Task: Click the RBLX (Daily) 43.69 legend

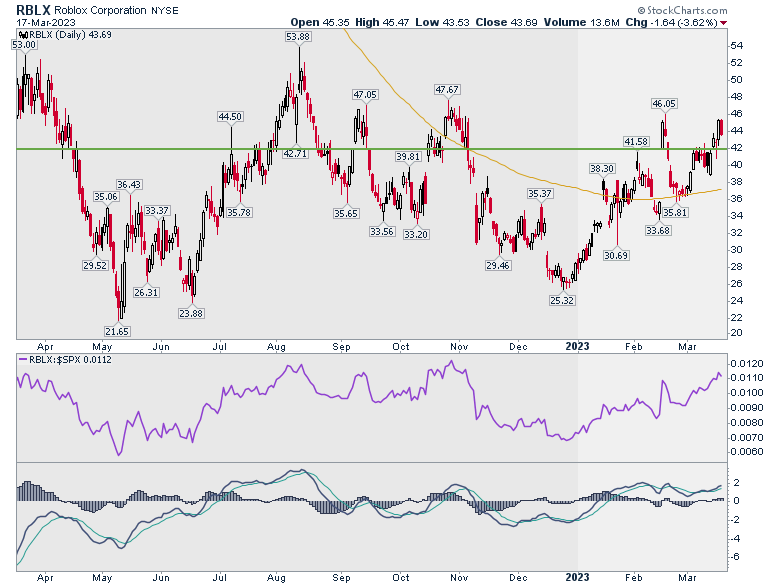Action: pos(70,35)
